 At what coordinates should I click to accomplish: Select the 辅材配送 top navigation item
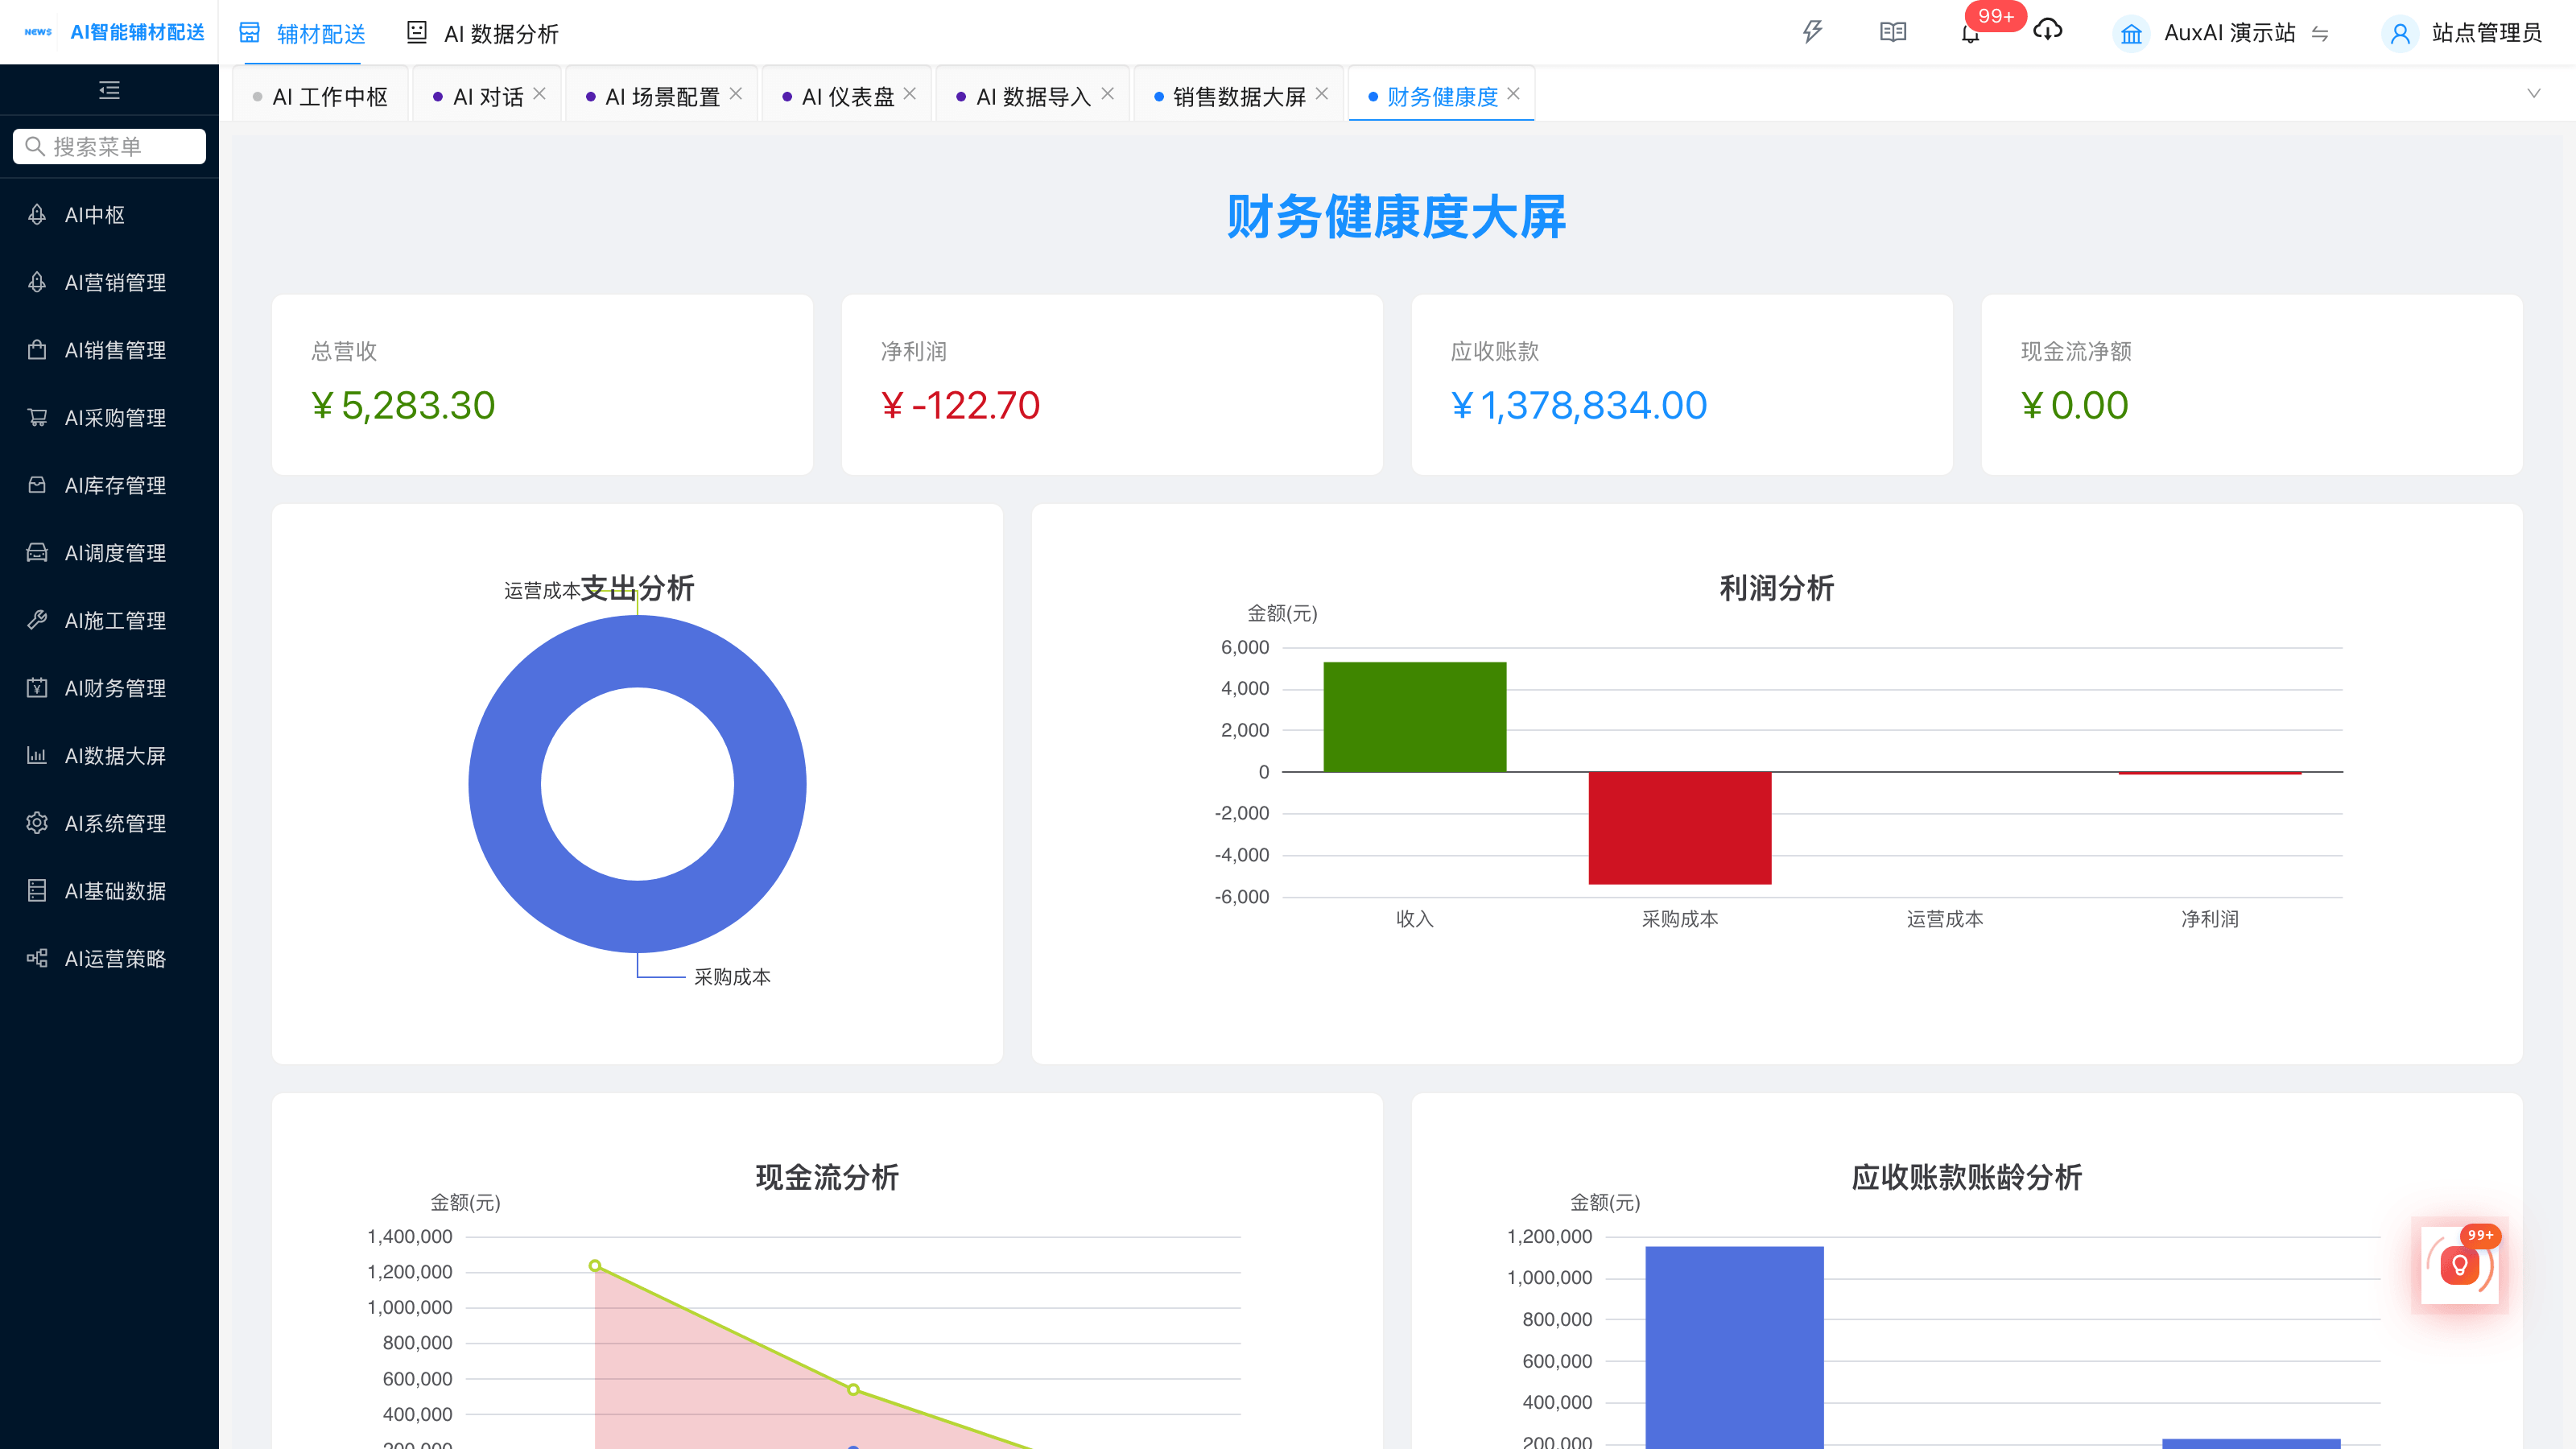[302, 33]
